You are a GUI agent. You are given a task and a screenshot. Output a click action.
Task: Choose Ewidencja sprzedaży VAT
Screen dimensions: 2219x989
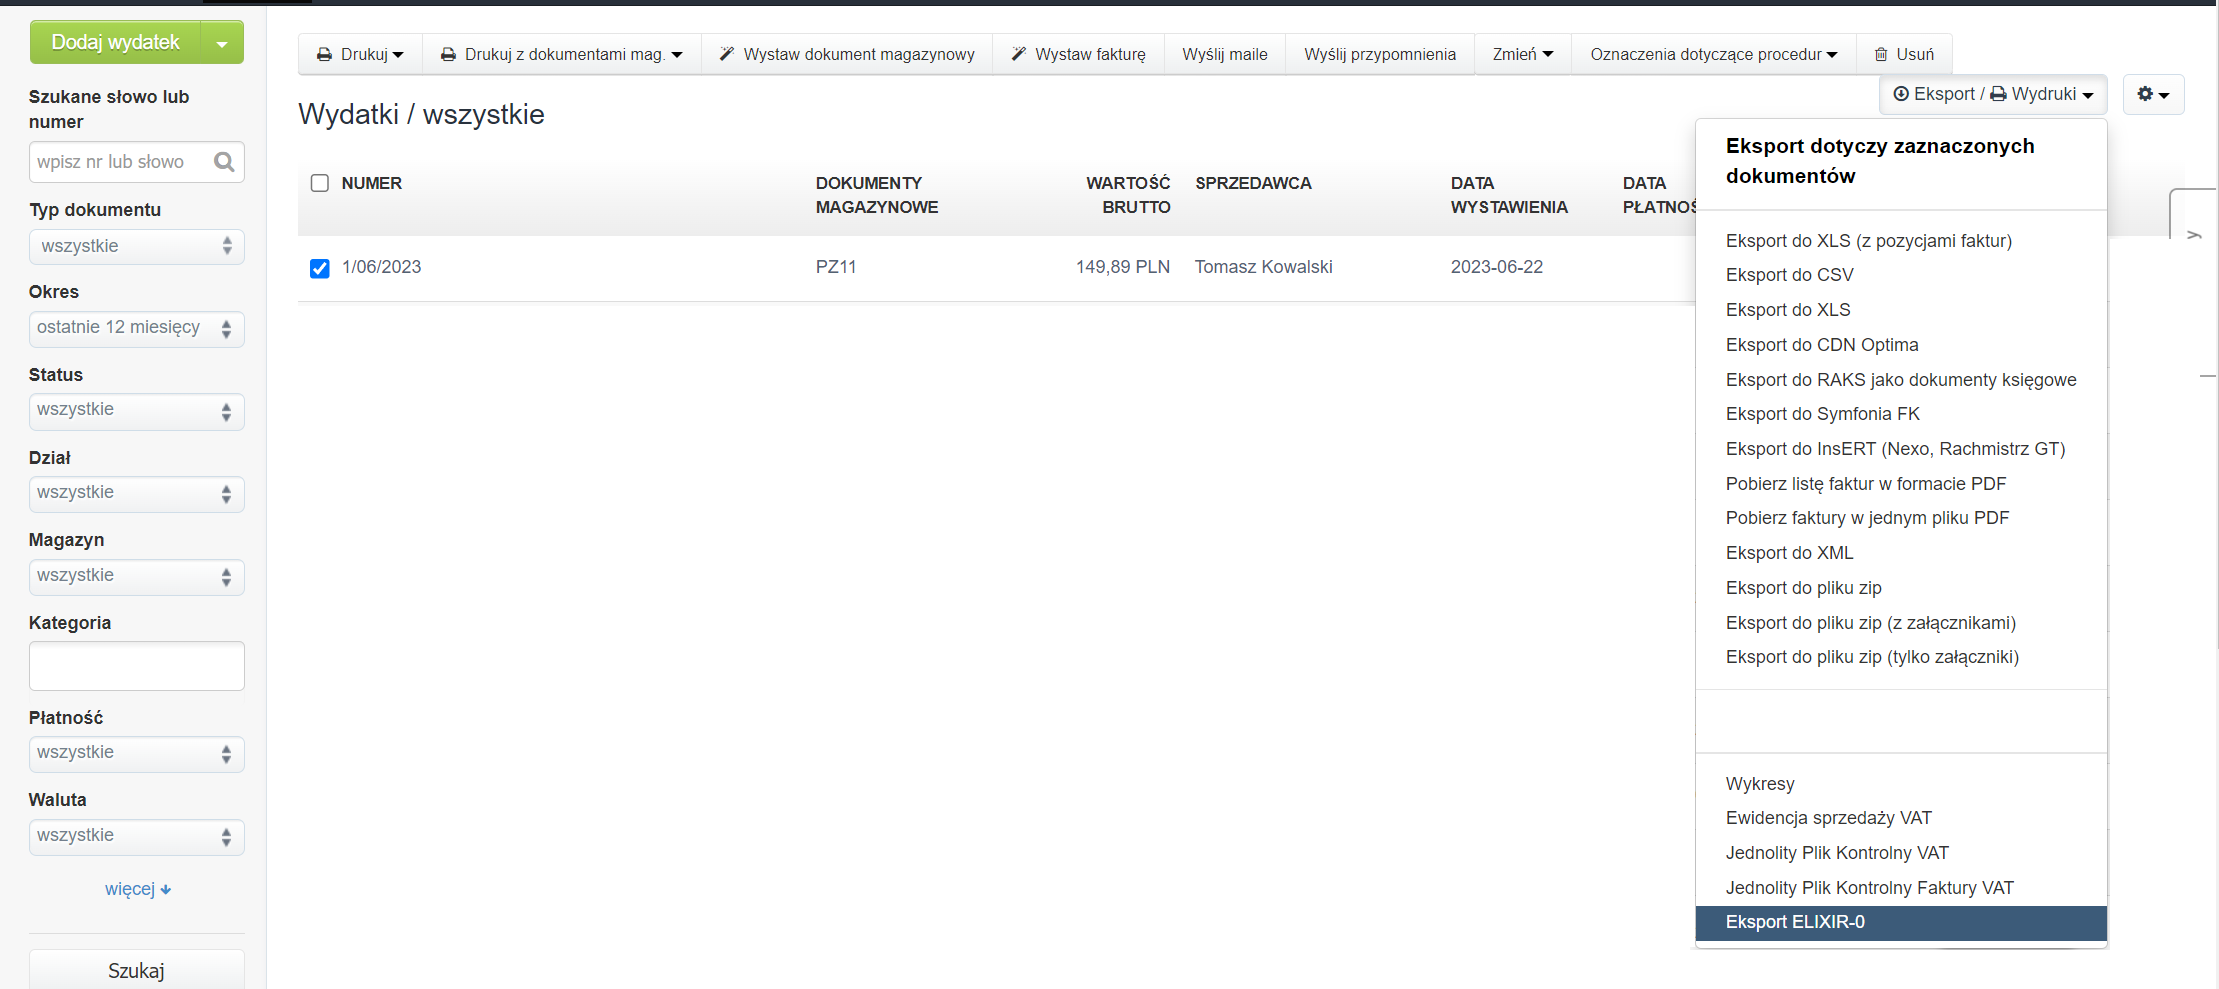tap(1829, 818)
